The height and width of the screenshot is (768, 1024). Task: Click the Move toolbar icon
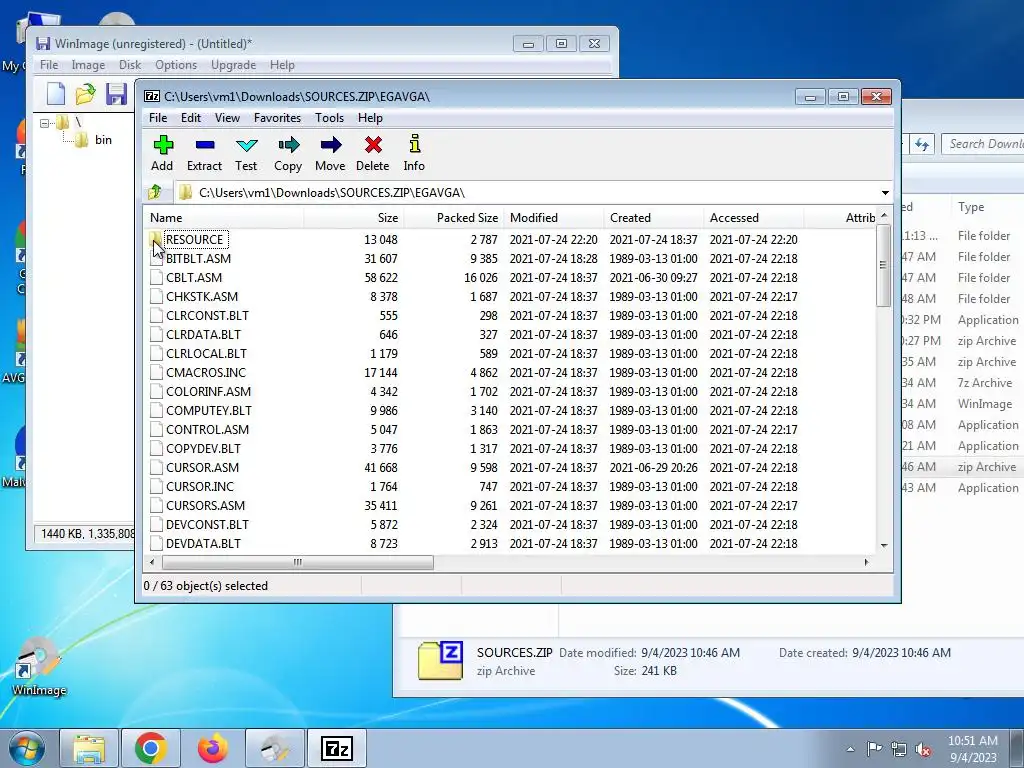click(x=330, y=153)
